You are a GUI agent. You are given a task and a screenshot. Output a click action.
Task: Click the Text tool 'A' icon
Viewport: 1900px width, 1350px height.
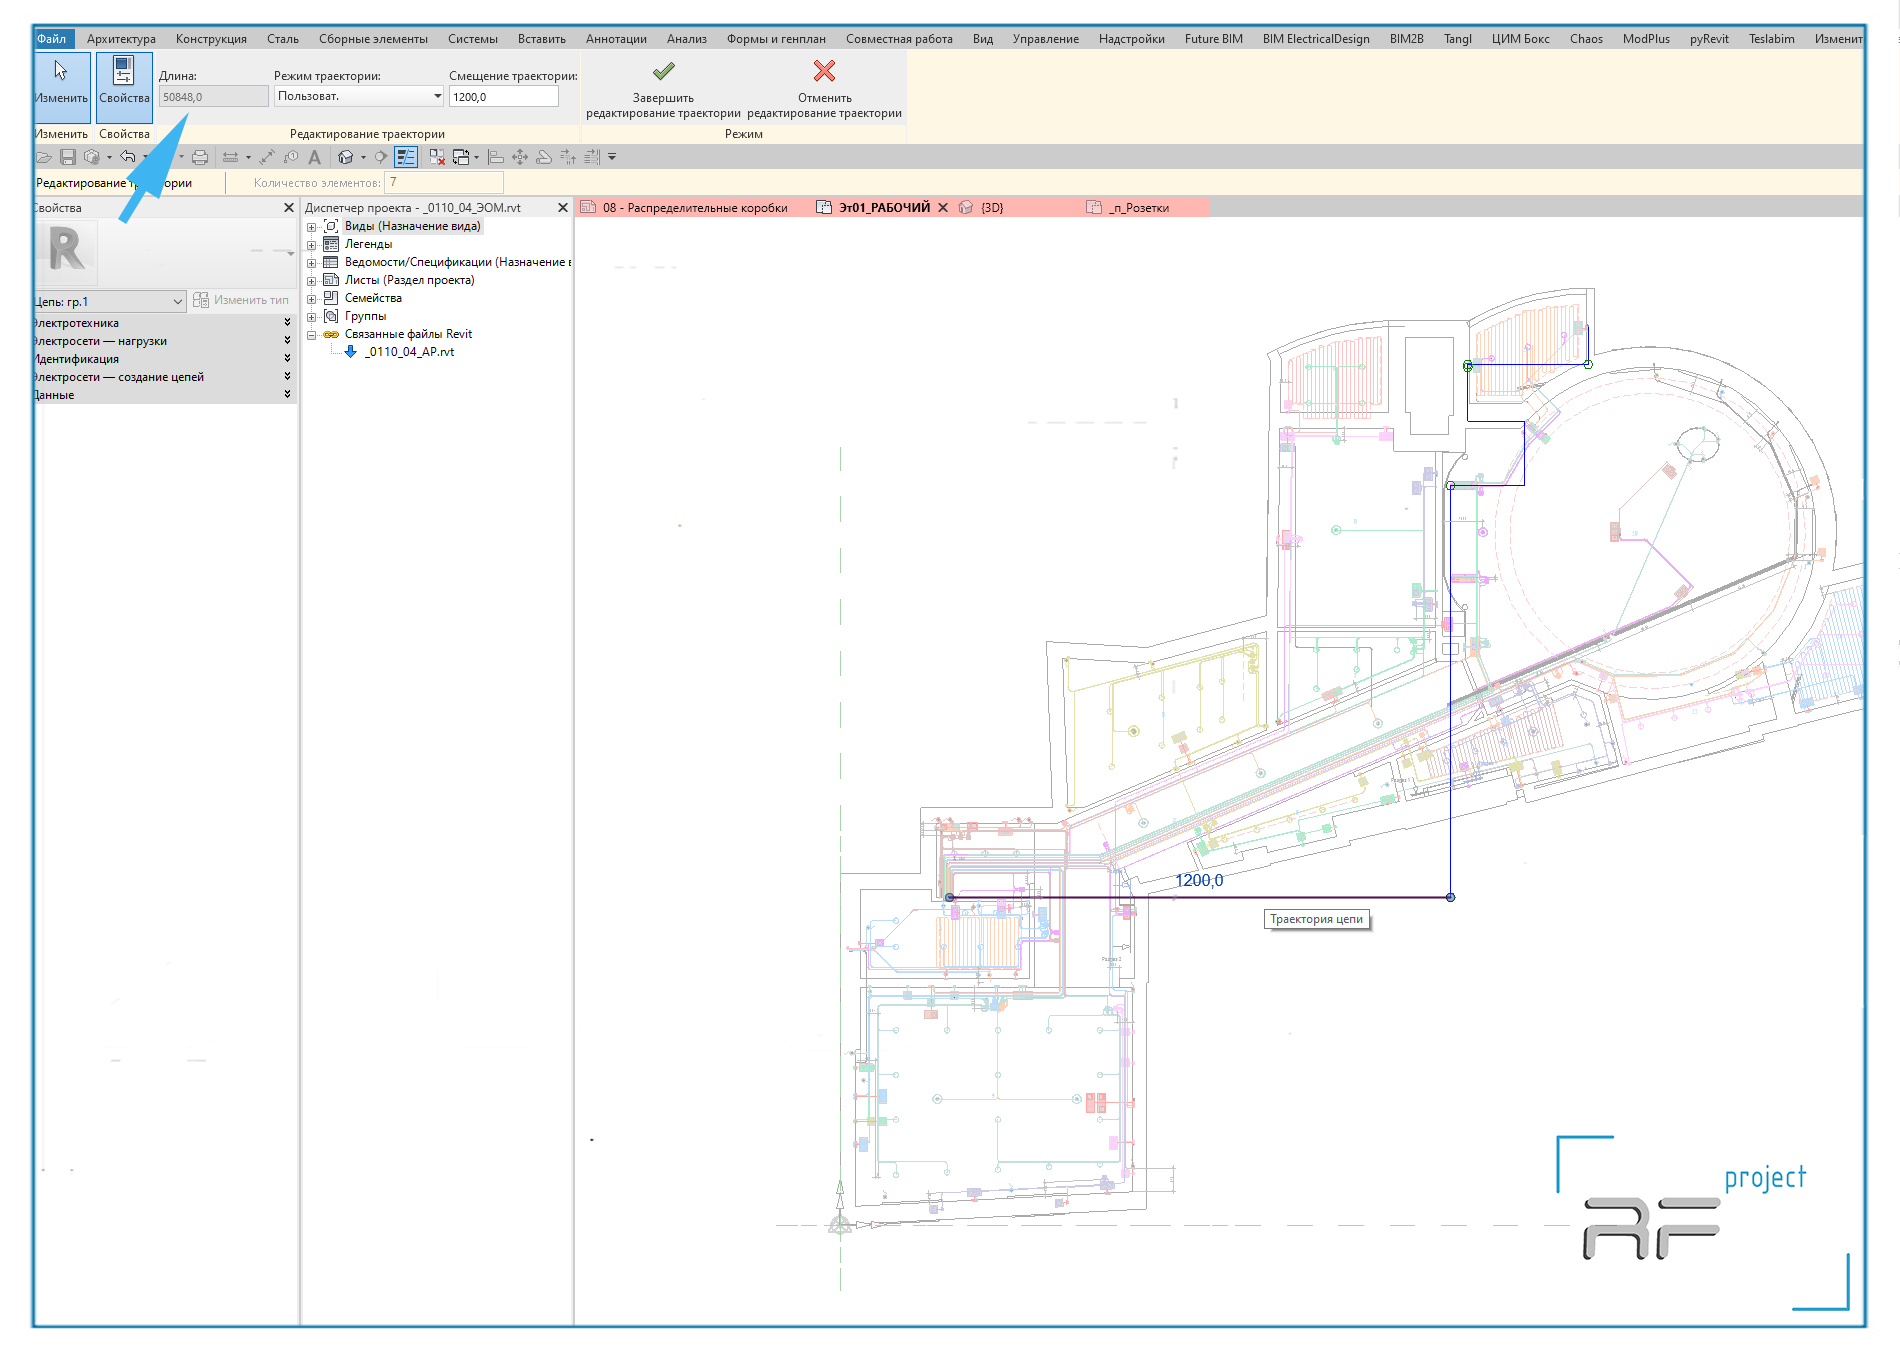(315, 157)
